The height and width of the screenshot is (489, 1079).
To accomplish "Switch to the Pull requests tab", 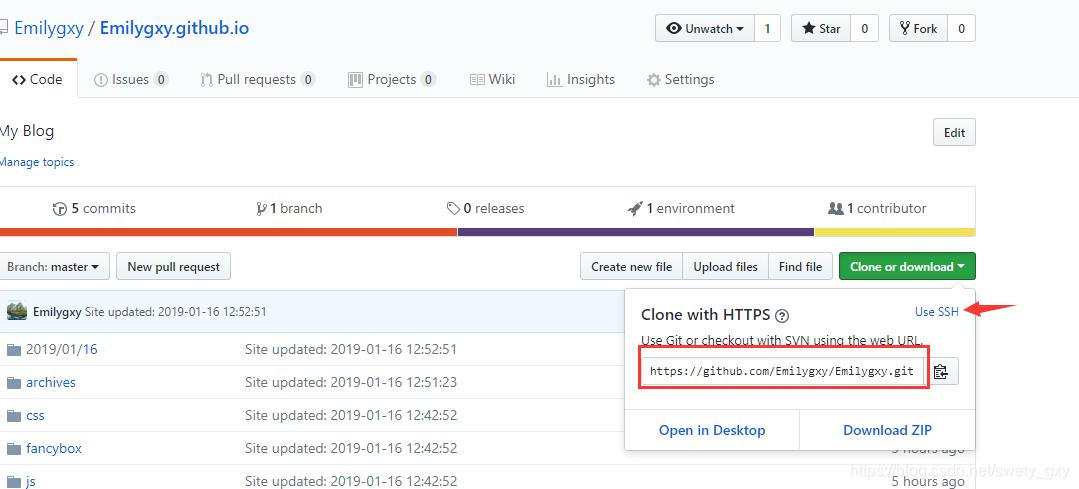I will tap(257, 79).
